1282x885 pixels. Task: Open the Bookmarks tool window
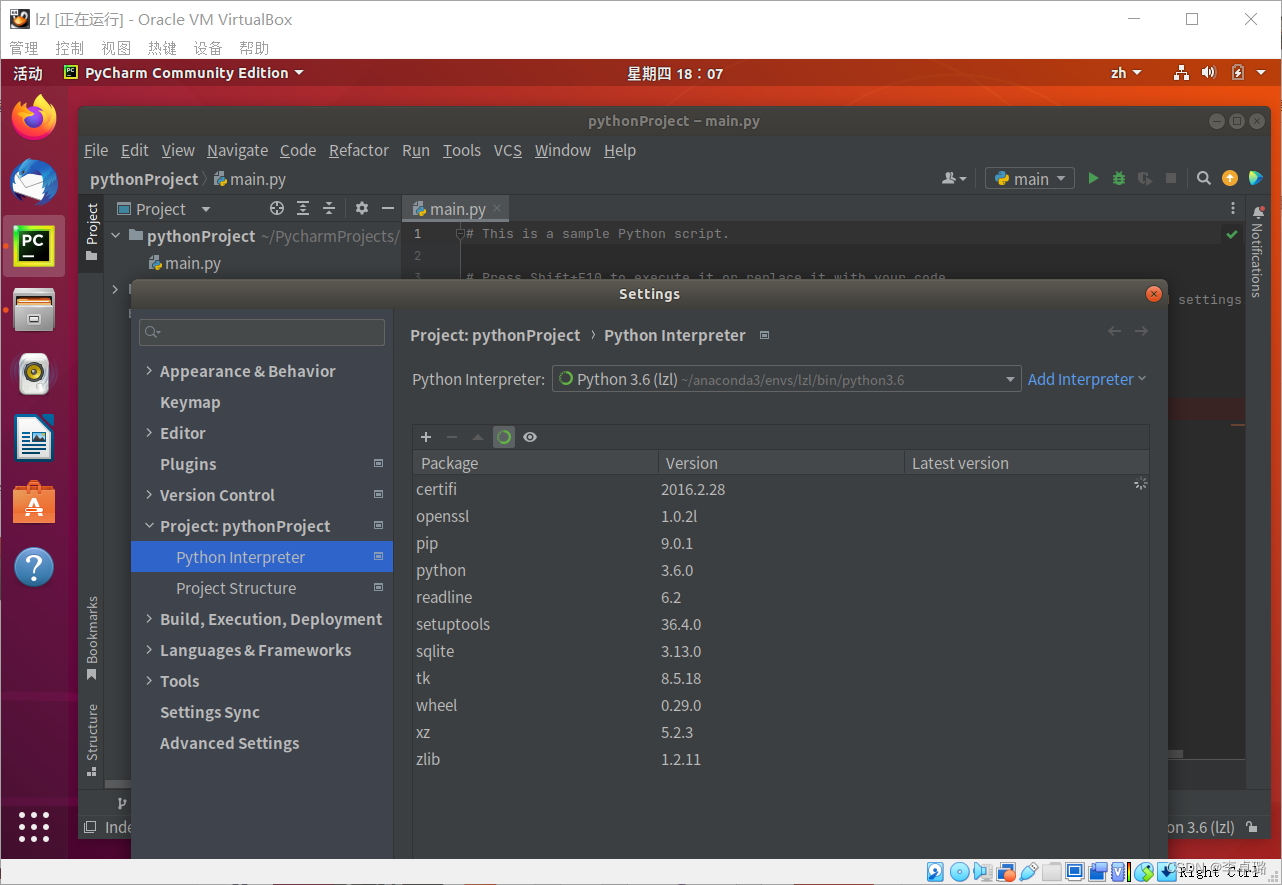click(x=92, y=638)
